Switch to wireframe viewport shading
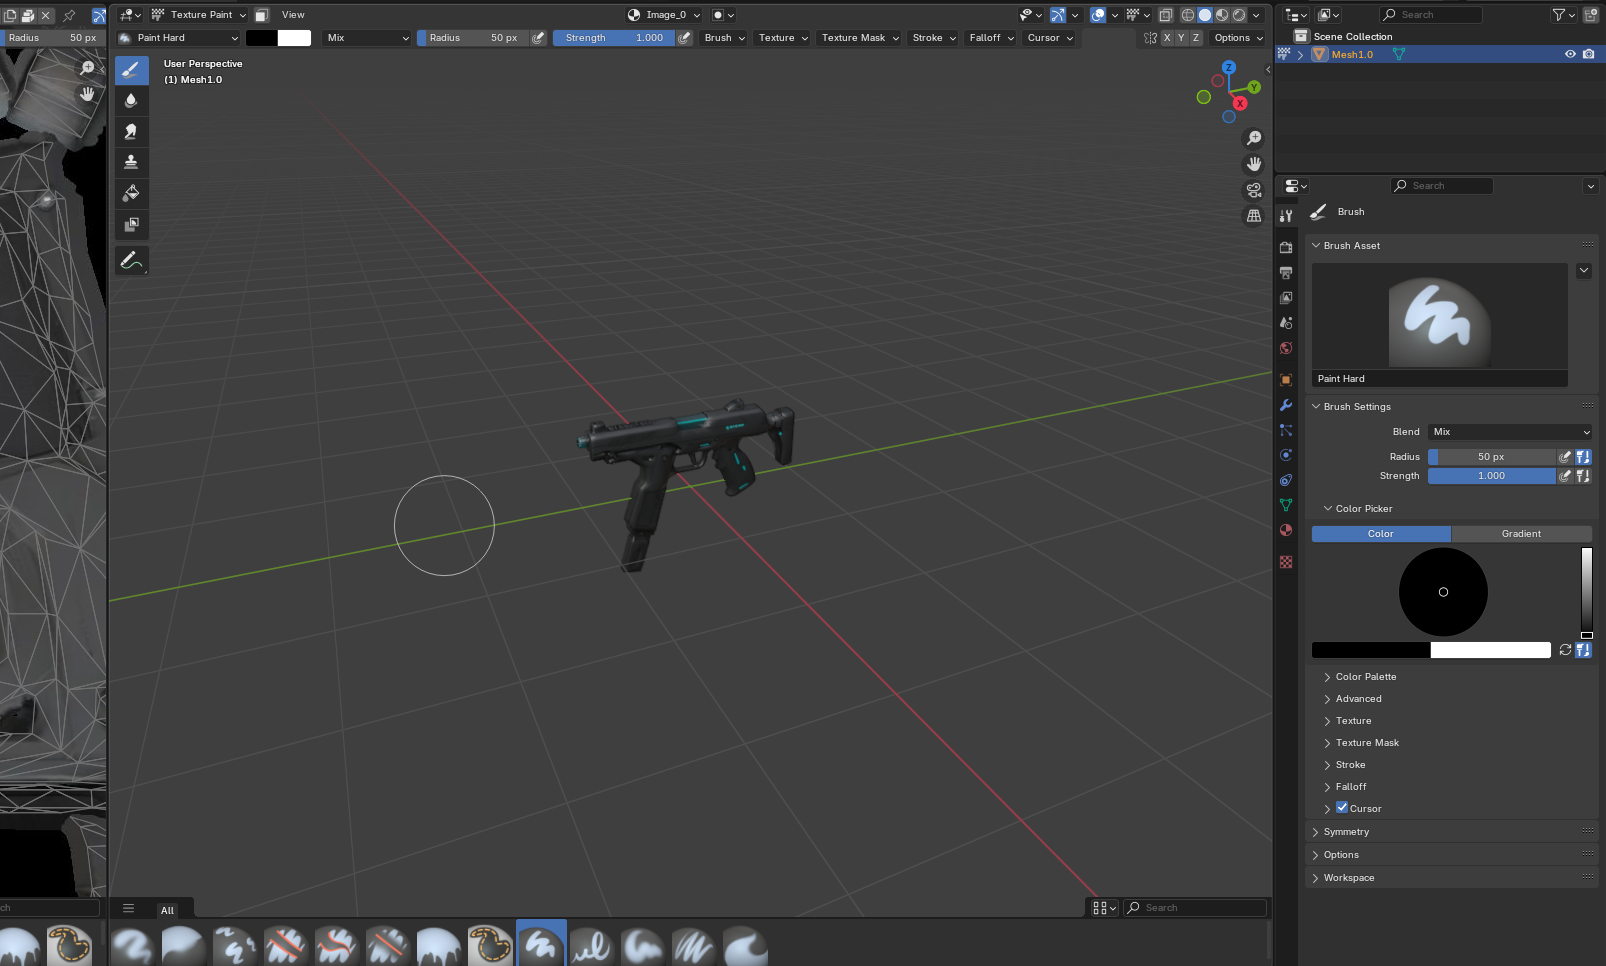The height and width of the screenshot is (966, 1606). [x=1188, y=15]
